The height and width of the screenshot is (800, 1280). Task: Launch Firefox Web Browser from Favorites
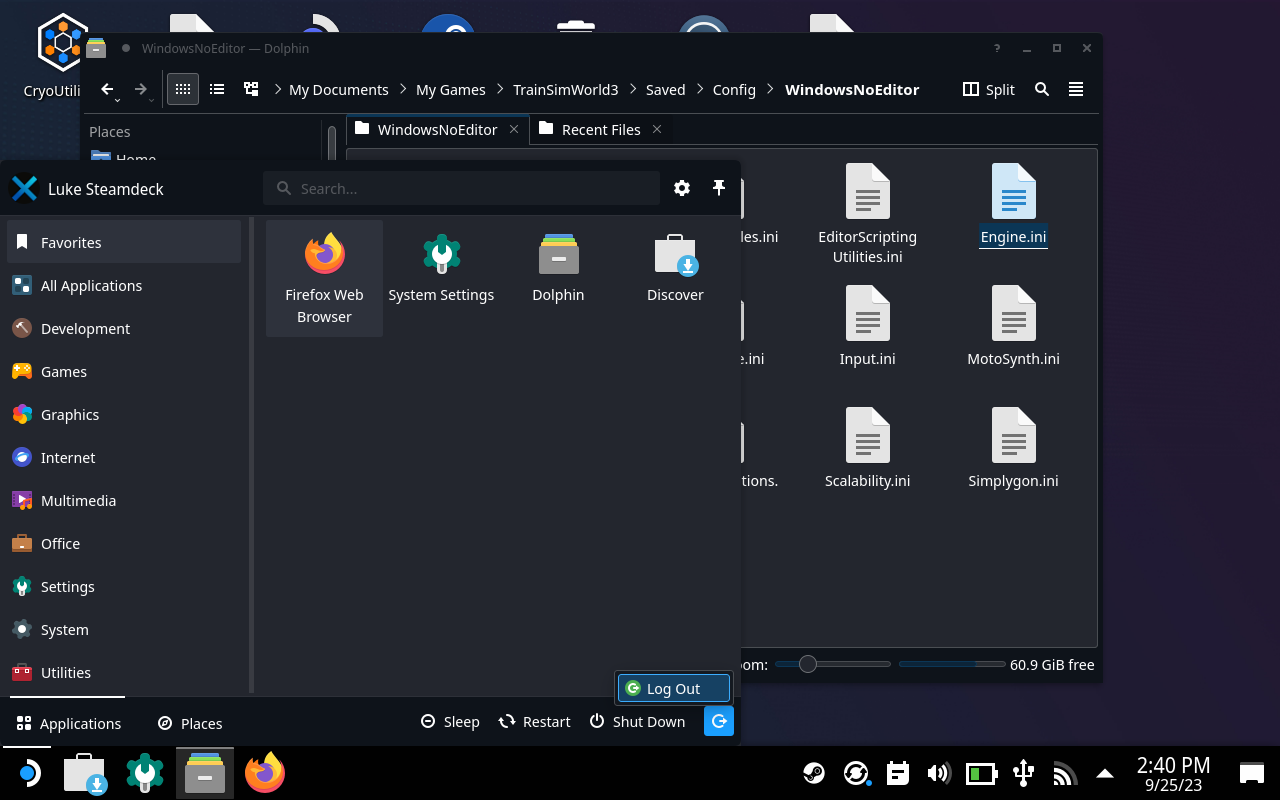324,277
